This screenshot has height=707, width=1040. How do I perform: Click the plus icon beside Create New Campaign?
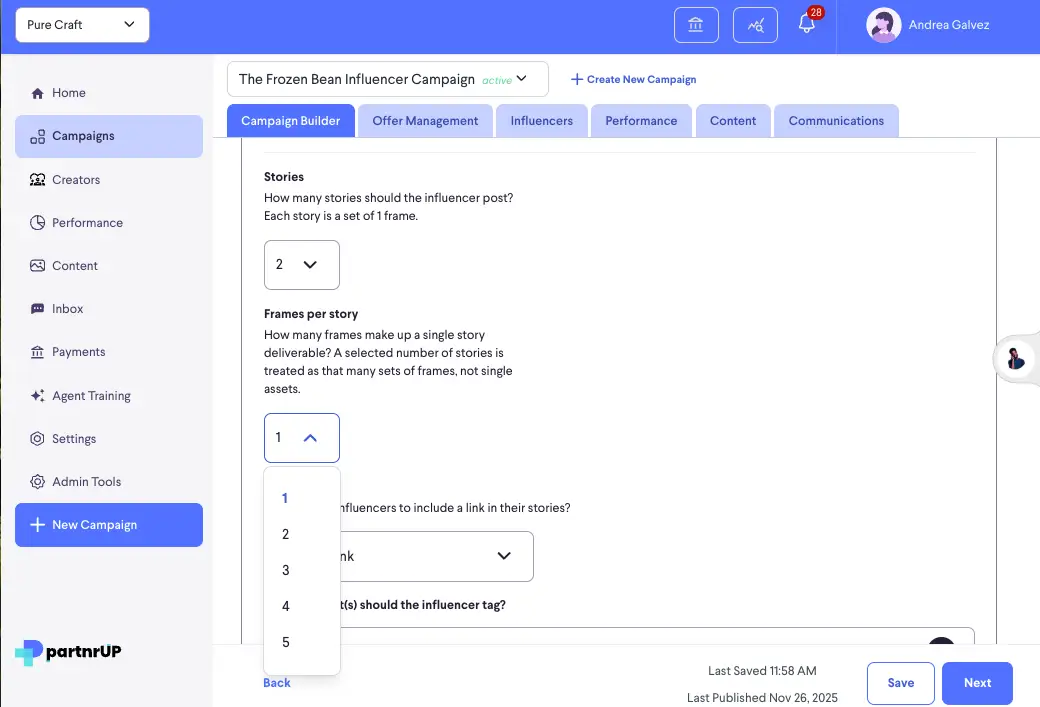click(576, 80)
